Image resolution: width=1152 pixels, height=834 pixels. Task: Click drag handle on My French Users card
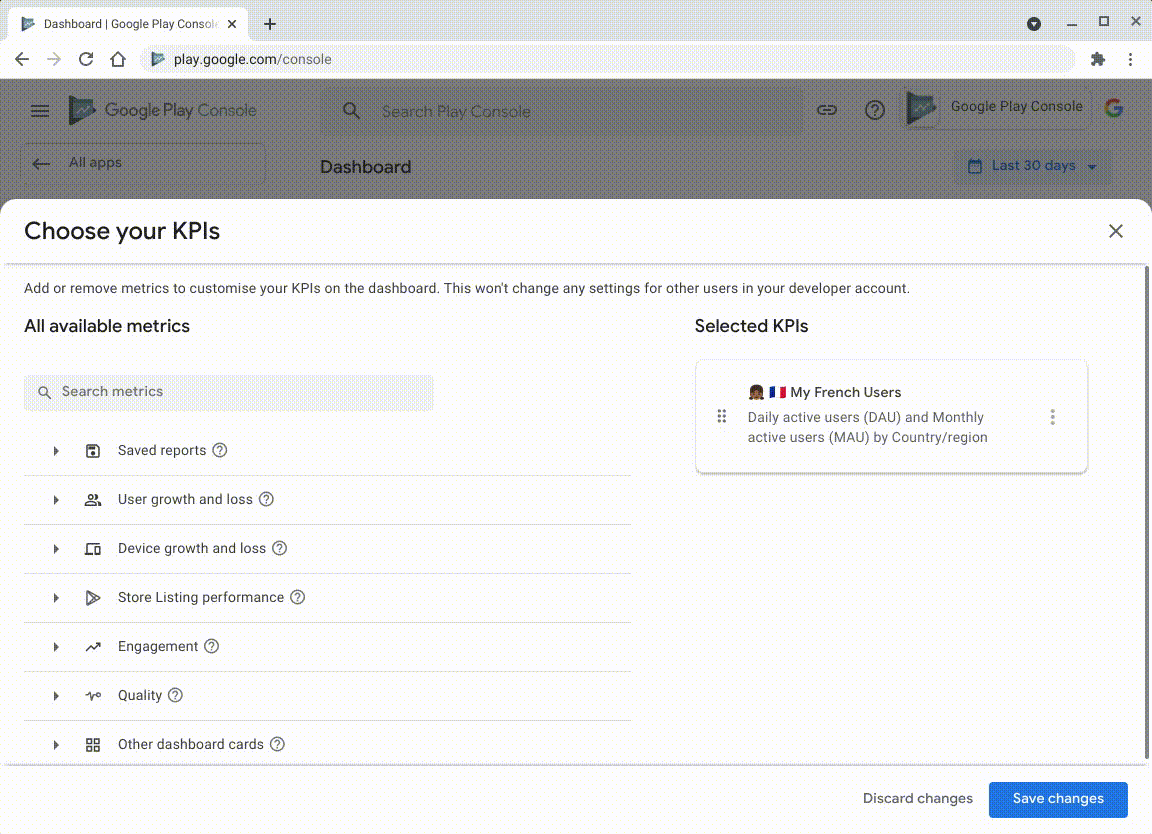[722, 417]
